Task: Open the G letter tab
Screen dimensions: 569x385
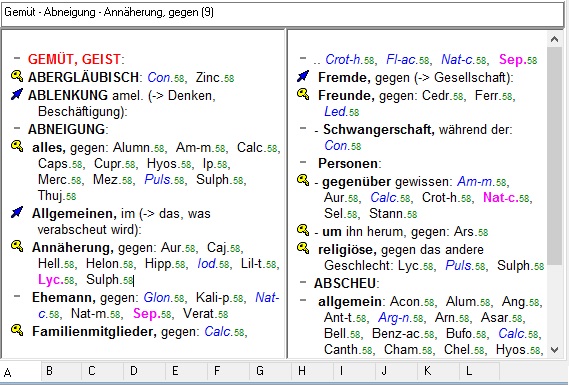Action: coord(270,371)
